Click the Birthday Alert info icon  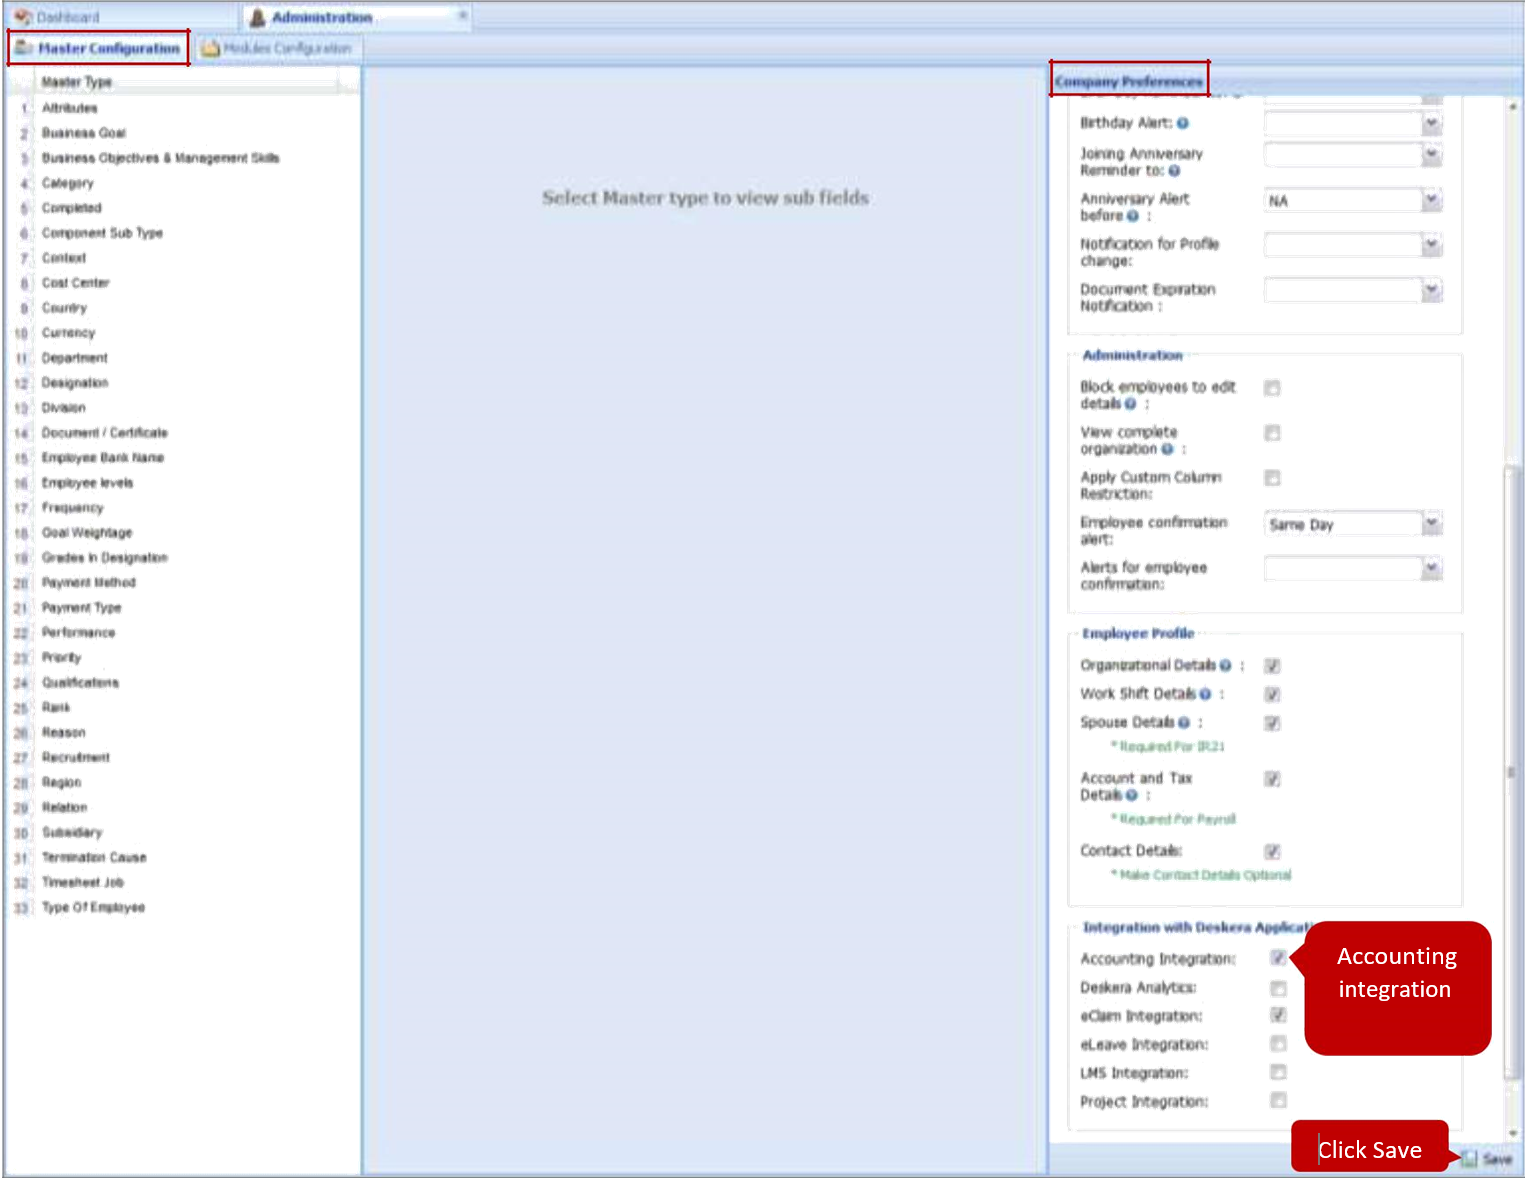(1182, 123)
